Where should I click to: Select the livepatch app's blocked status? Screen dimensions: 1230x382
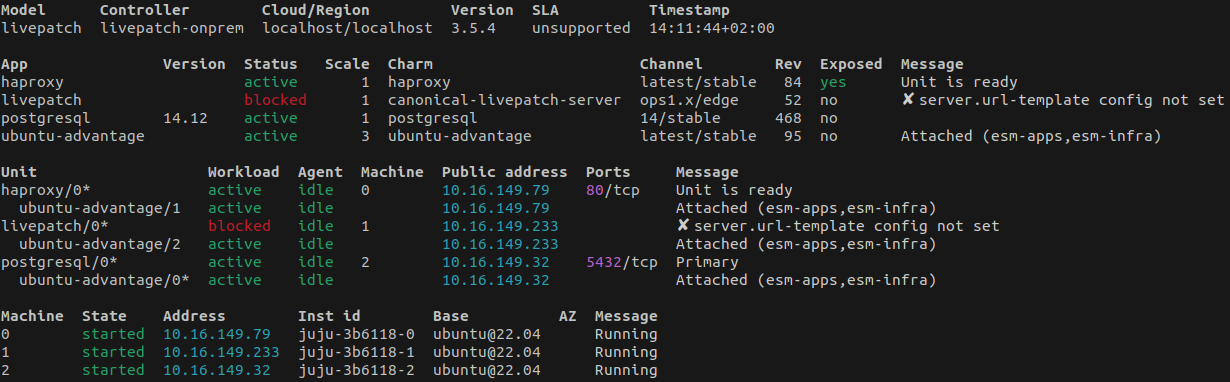pyautogui.click(x=275, y=100)
